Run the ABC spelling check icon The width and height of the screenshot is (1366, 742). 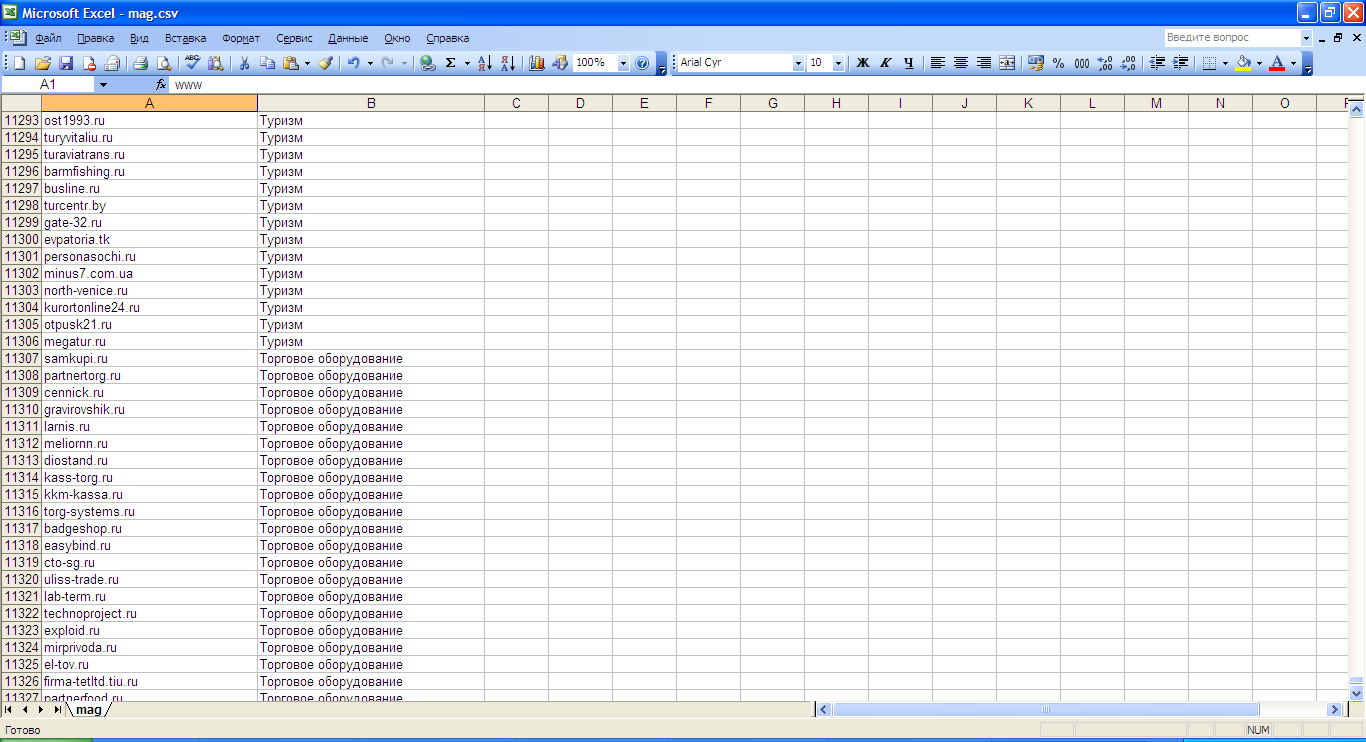click(x=193, y=63)
